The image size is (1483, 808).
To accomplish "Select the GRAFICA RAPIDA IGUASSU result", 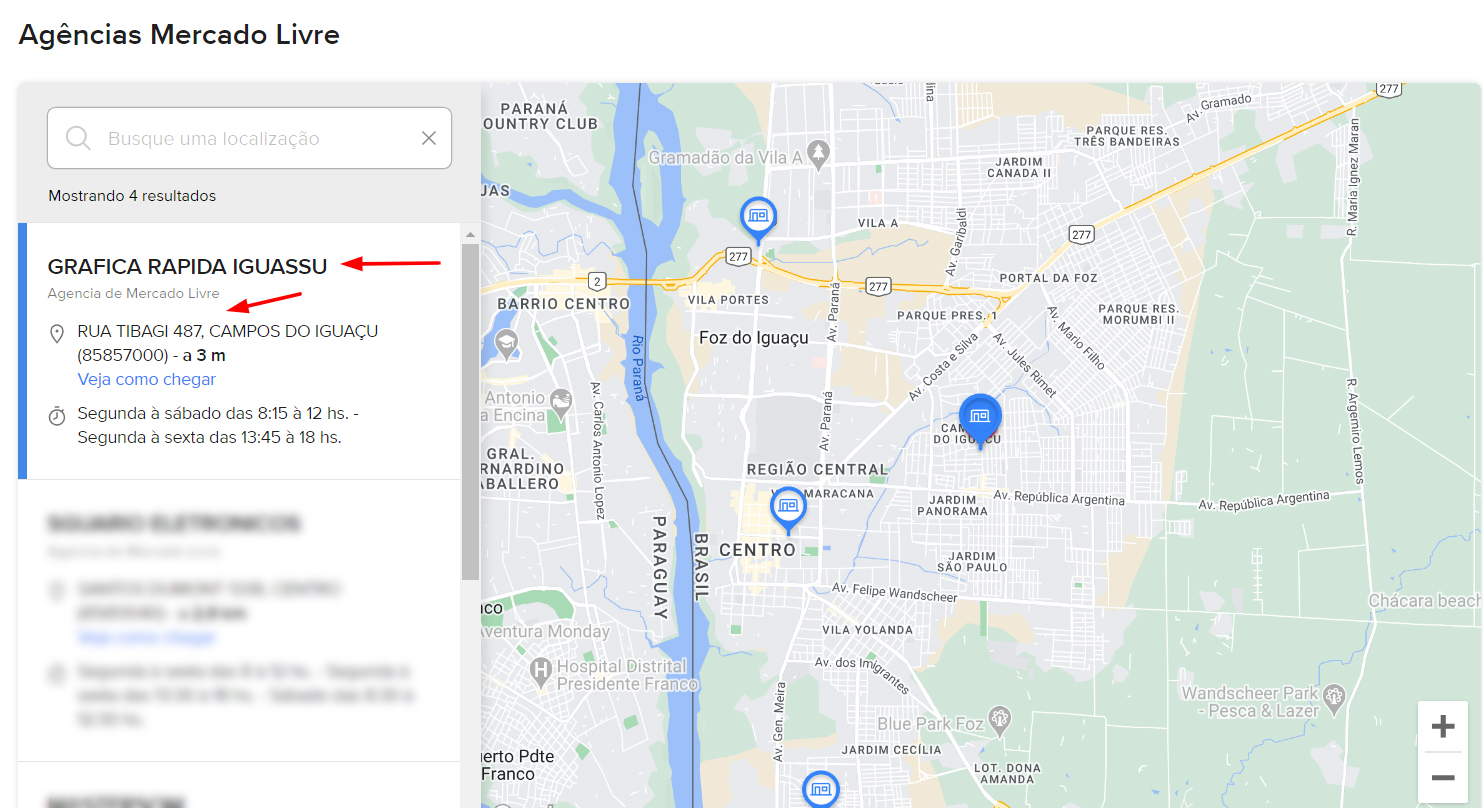I will 187,267.
